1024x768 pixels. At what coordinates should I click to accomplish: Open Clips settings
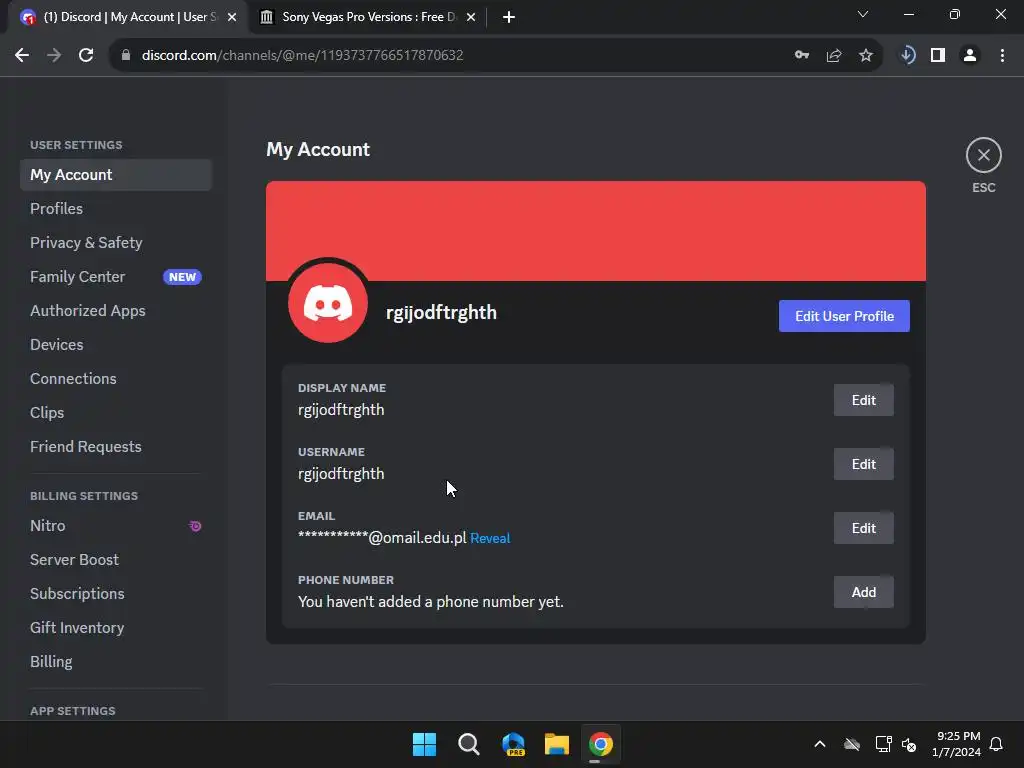[x=116, y=413]
